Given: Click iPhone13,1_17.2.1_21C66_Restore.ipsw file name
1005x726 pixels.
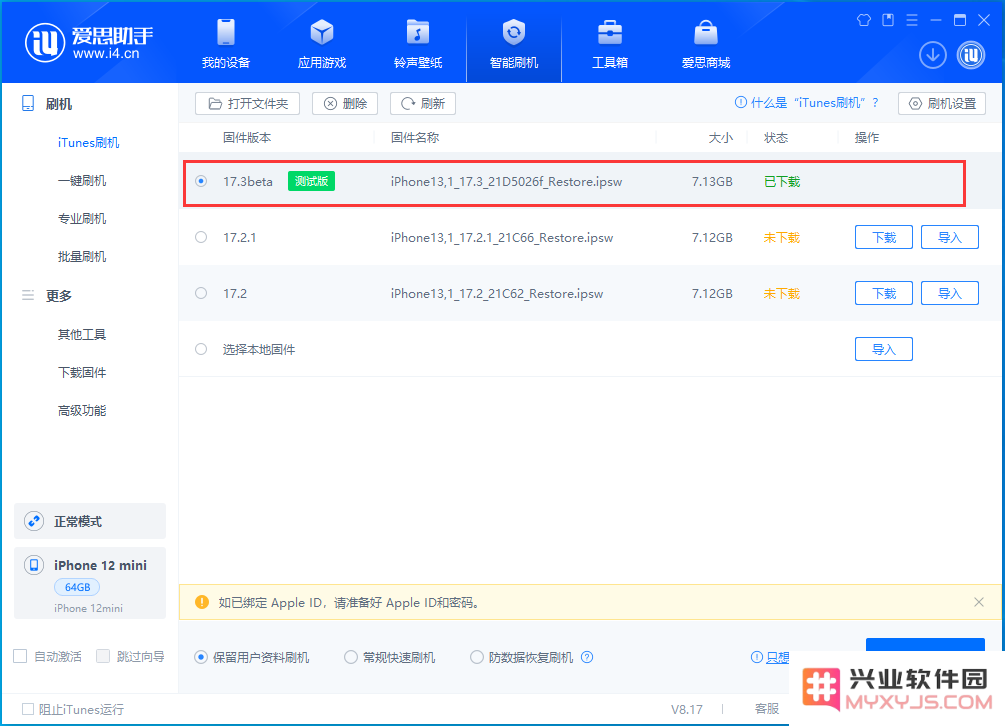Looking at the screenshot, I should (x=502, y=237).
